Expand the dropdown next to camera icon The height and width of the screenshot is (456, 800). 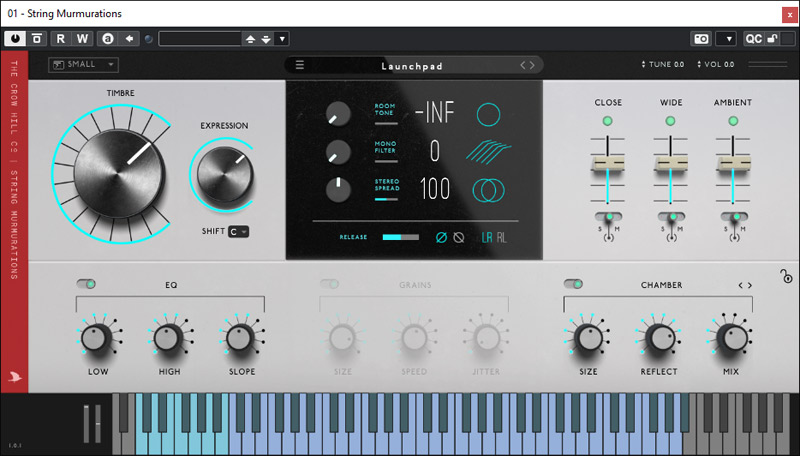click(x=727, y=39)
